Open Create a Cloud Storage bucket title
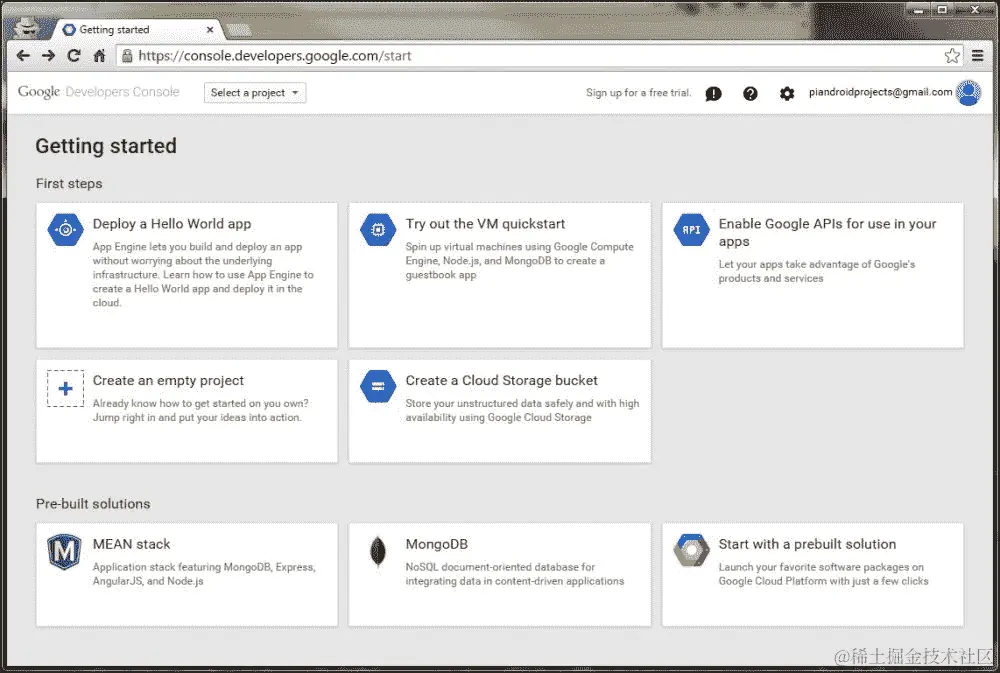This screenshot has width=1000, height=673. point(501,380)
